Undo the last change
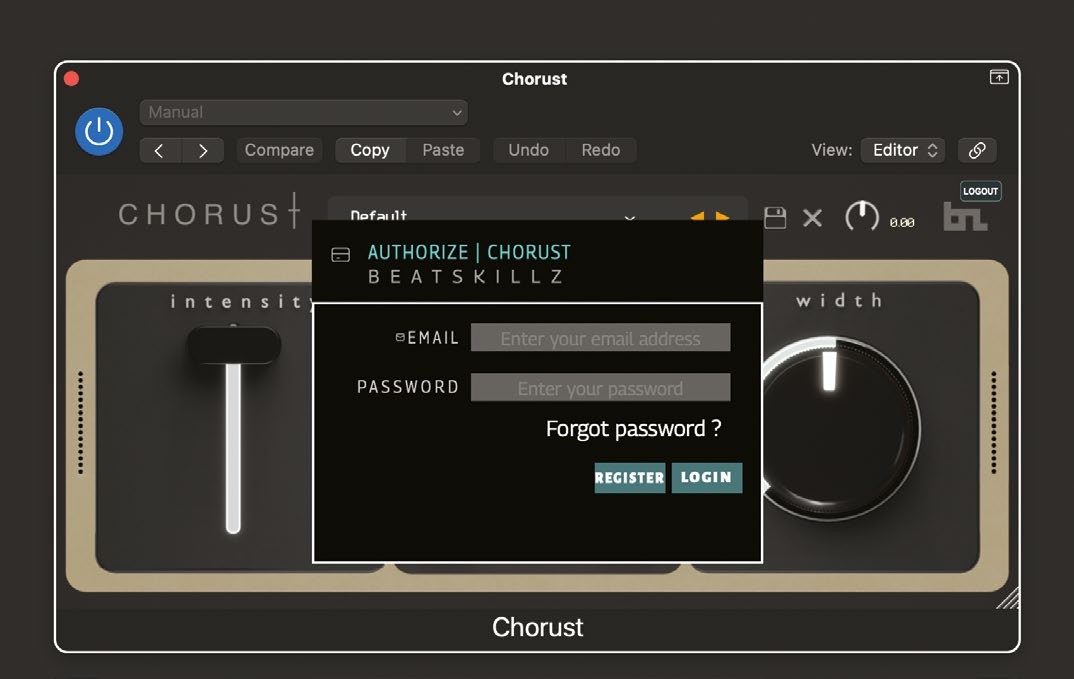Image resolution: width=1074 pixels, height=679 pixels. coord(529,150)
